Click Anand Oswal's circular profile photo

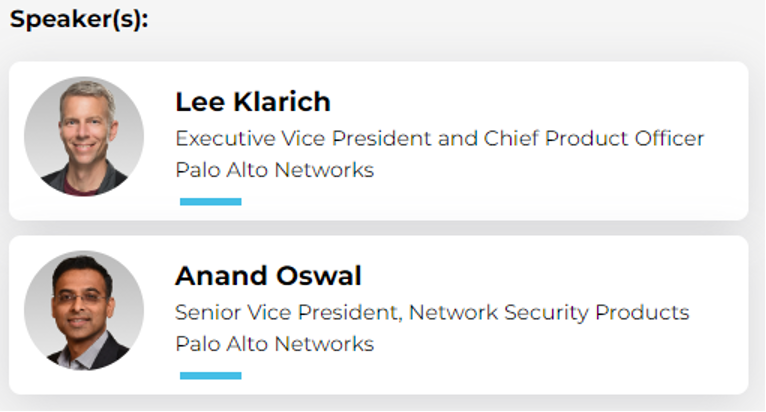point(84,310)
